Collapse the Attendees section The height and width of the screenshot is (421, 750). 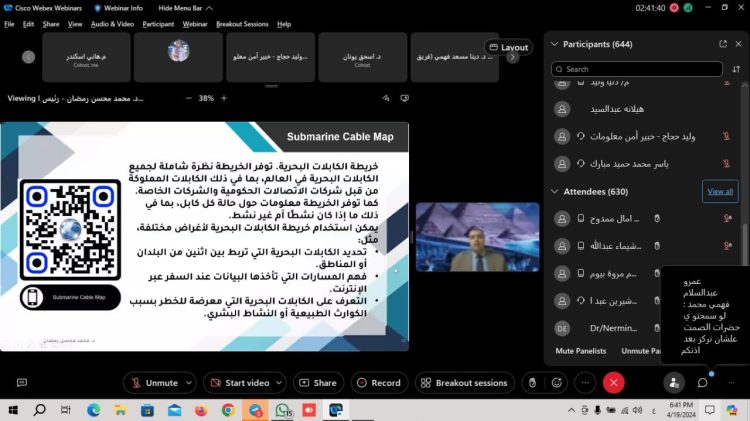(x=554, y=191)
